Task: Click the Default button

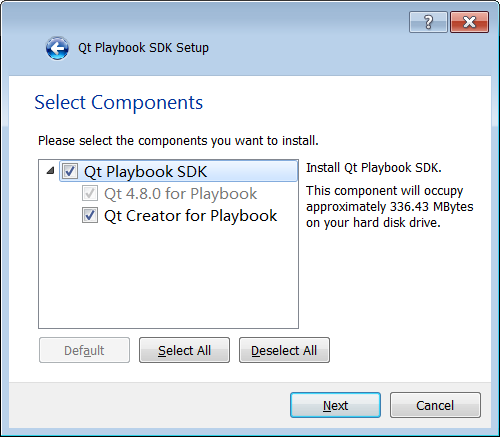Action: pos(84,350)
